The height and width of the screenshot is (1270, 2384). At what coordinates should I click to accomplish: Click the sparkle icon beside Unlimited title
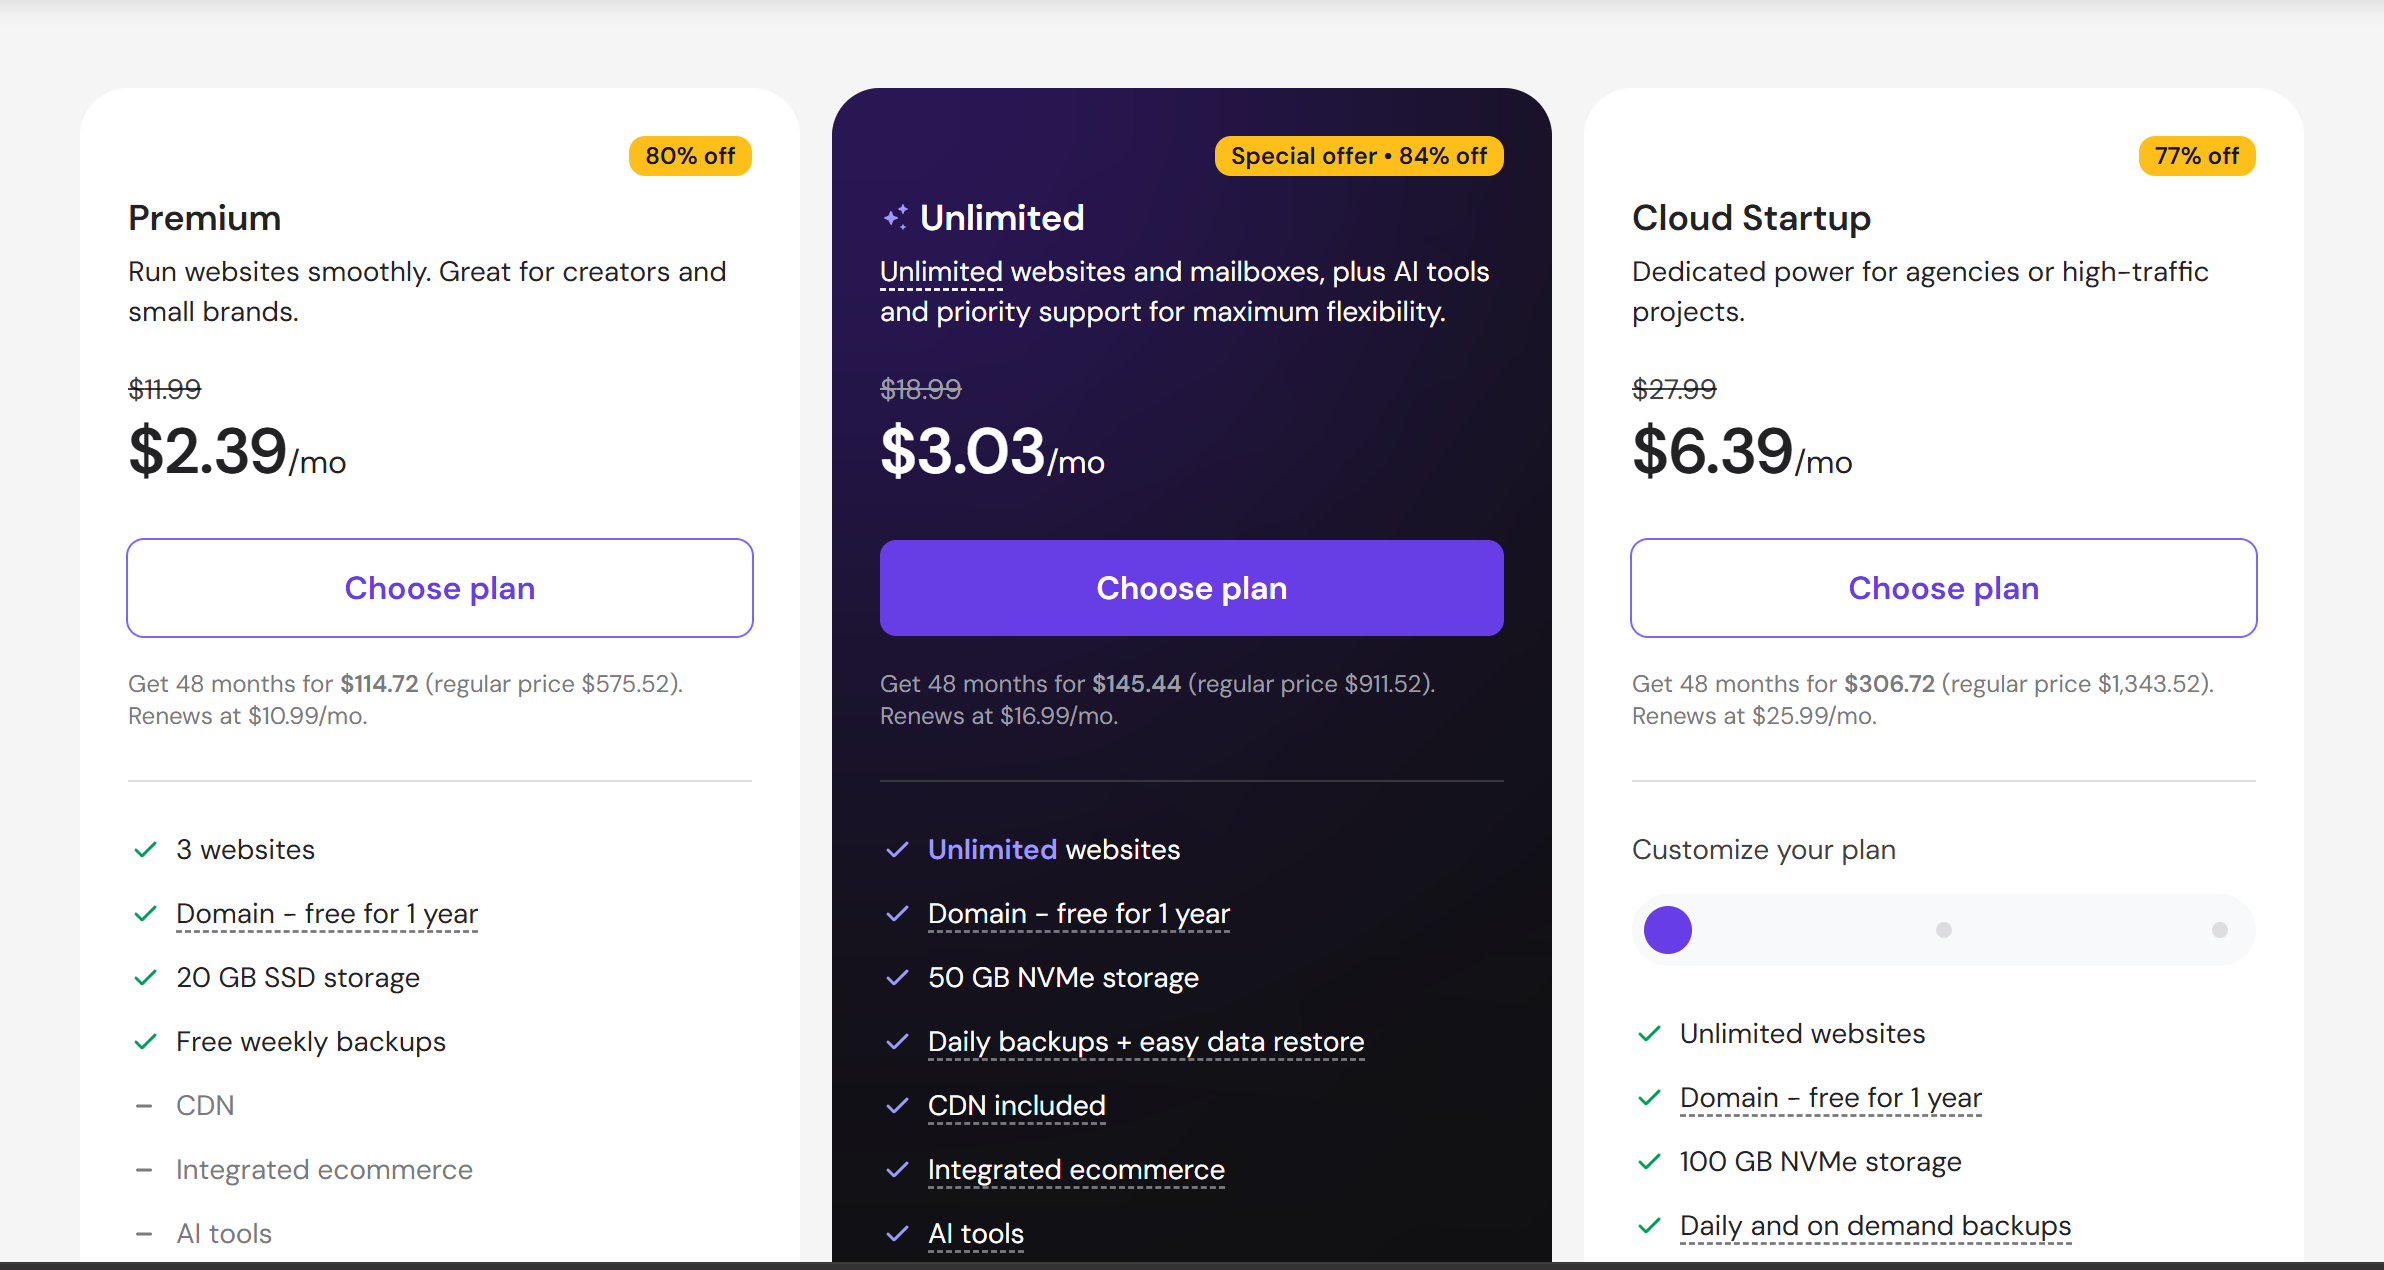point(895,217)
